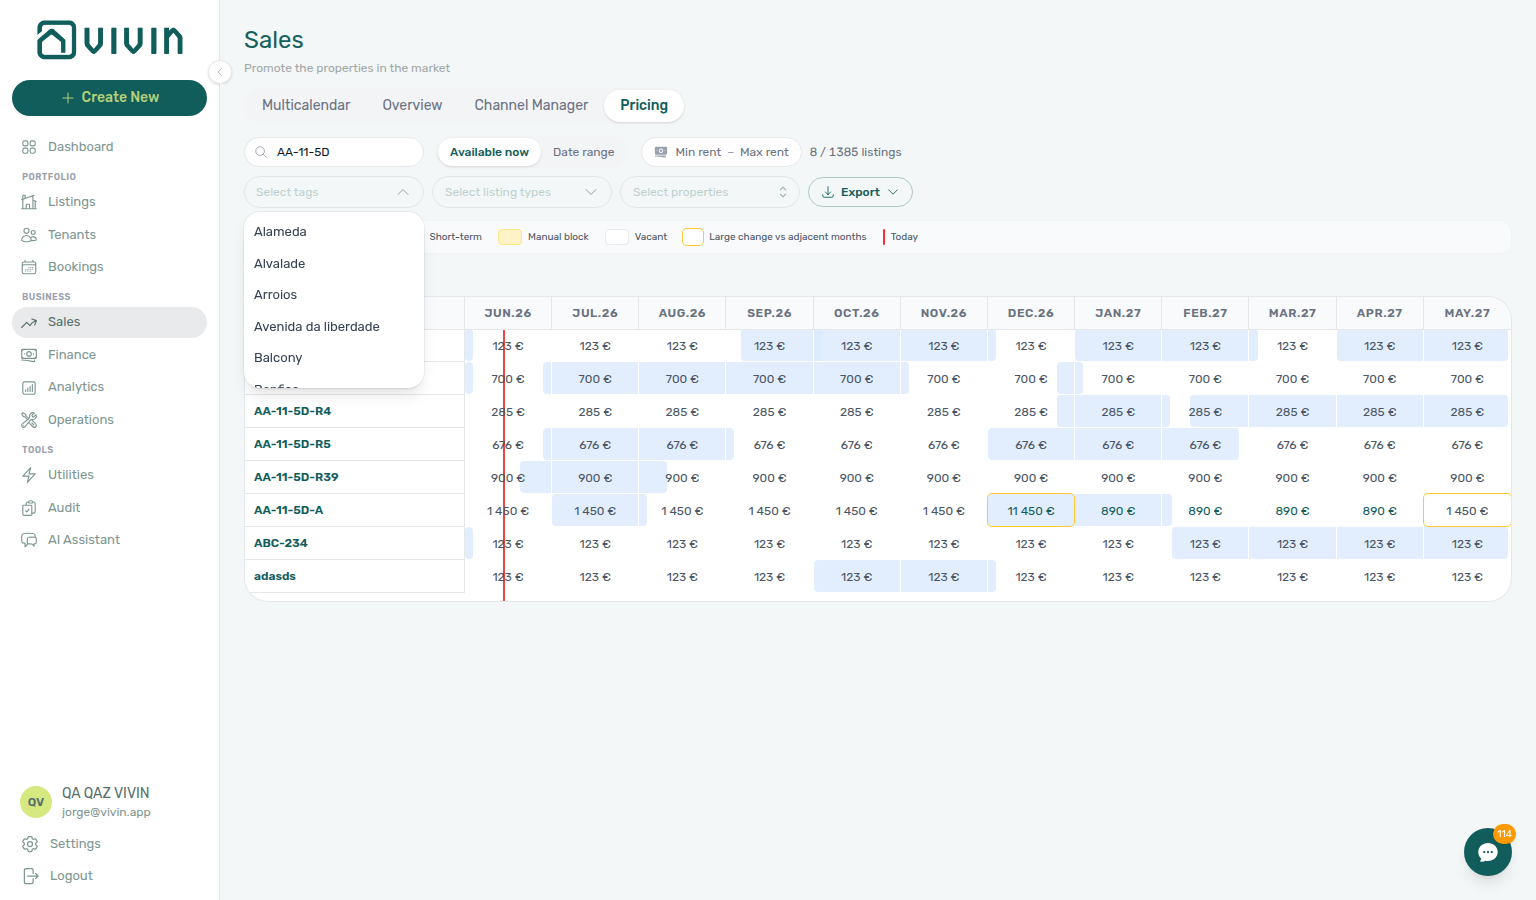1536x900 pixels.
Task: Open the AI Assistant chat icon
Action: pos(29,540)
